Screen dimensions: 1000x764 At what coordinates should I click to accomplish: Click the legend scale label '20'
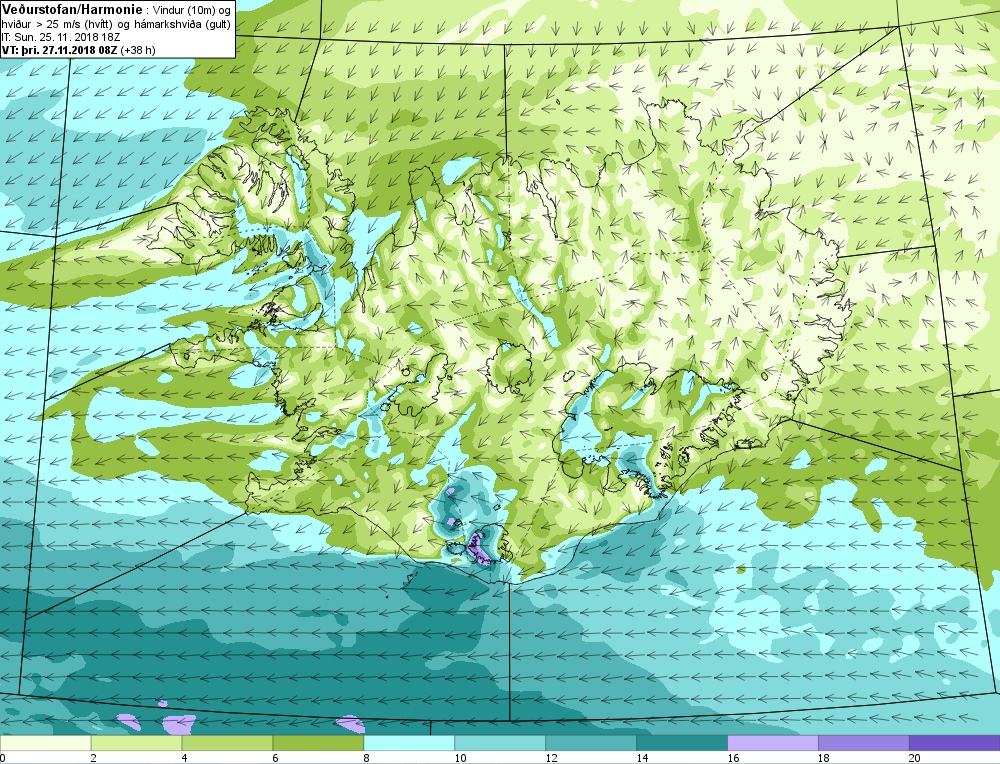point(915,758)
